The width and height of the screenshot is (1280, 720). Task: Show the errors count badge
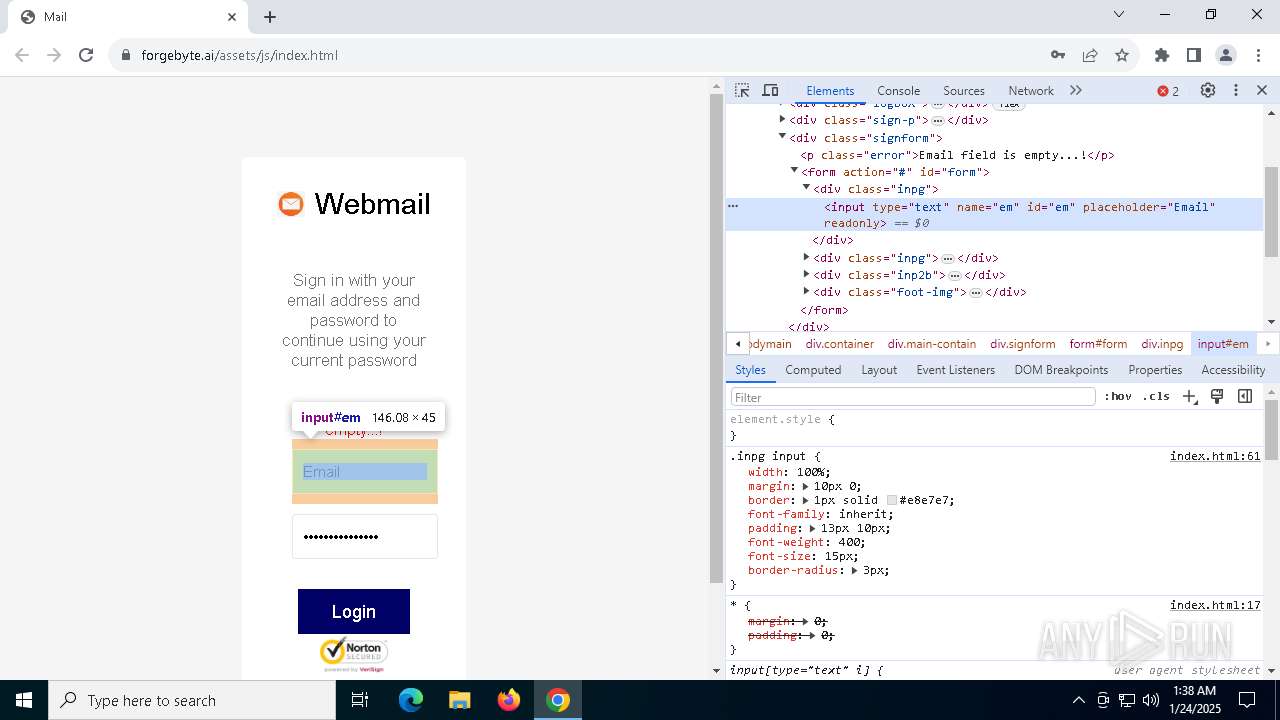pos(1168,91)
